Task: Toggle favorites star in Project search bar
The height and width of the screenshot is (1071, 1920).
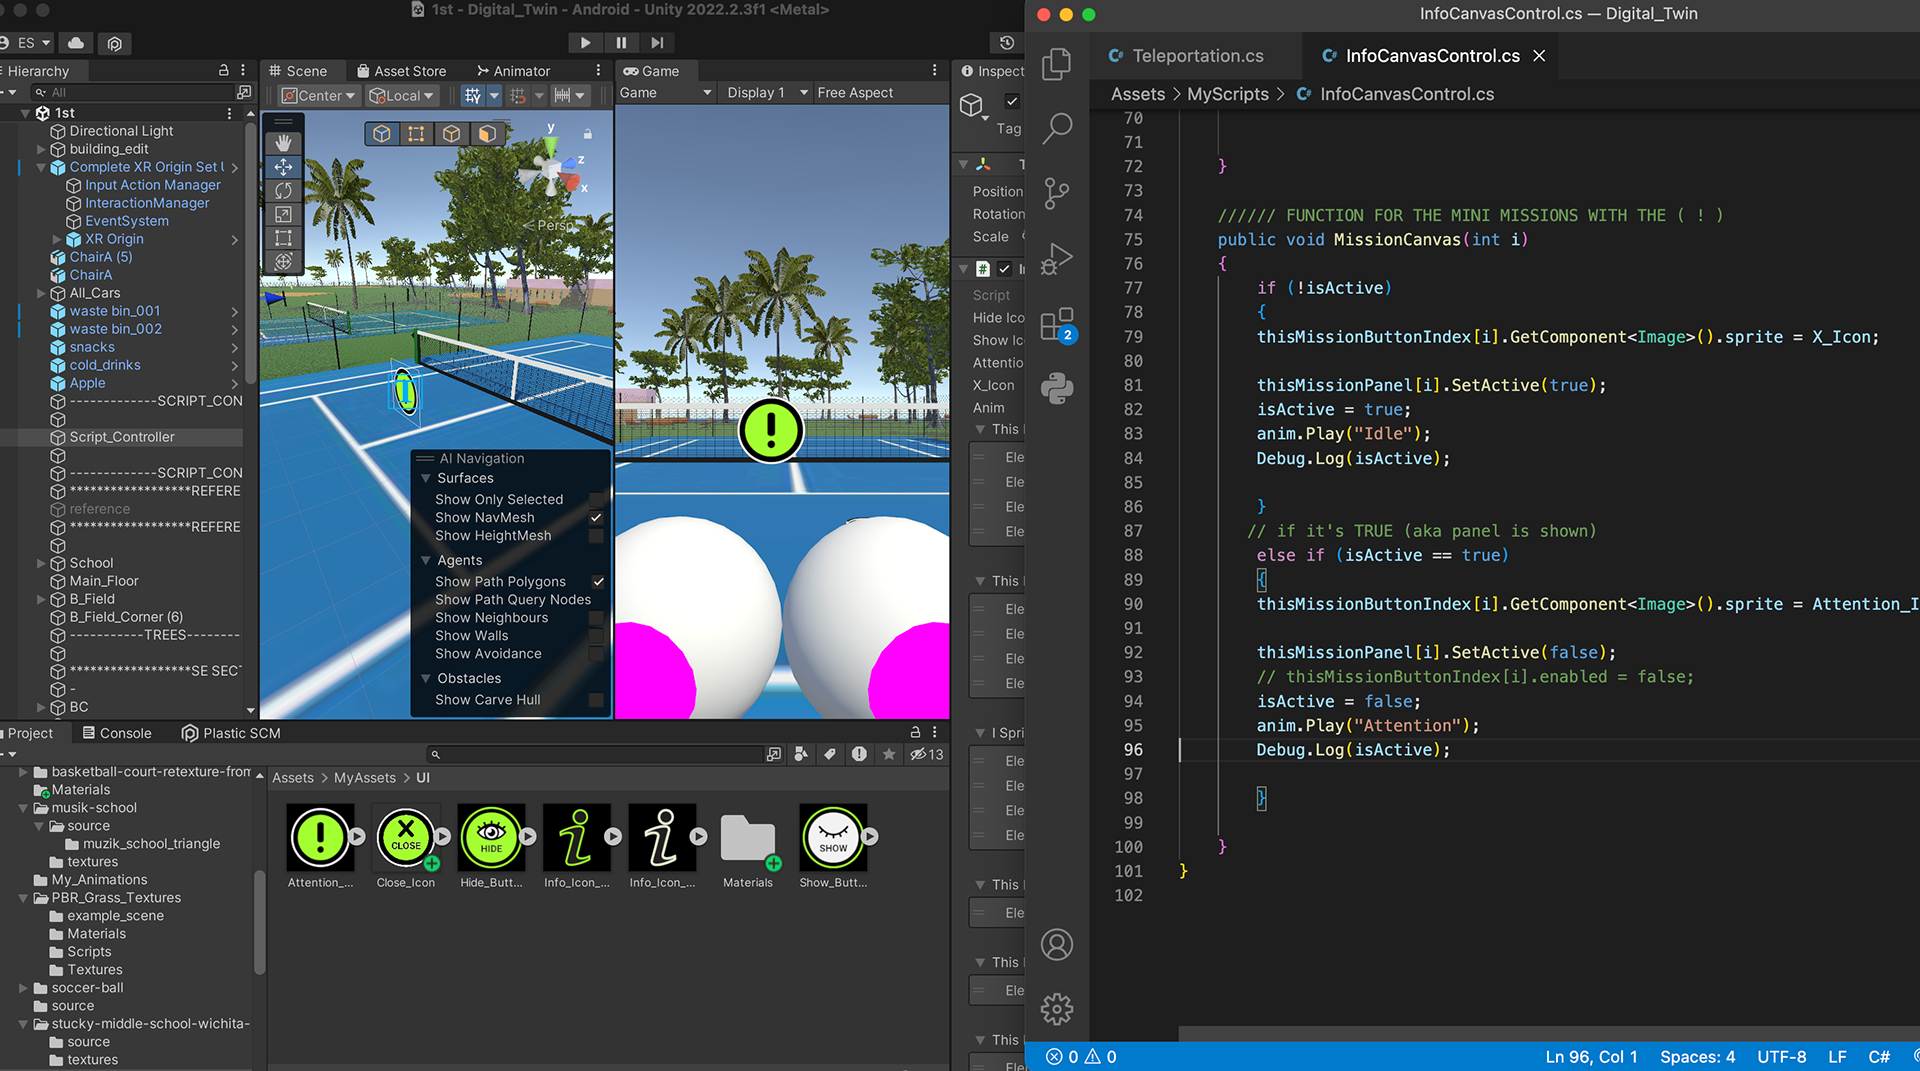Action: tap(888, 755)
